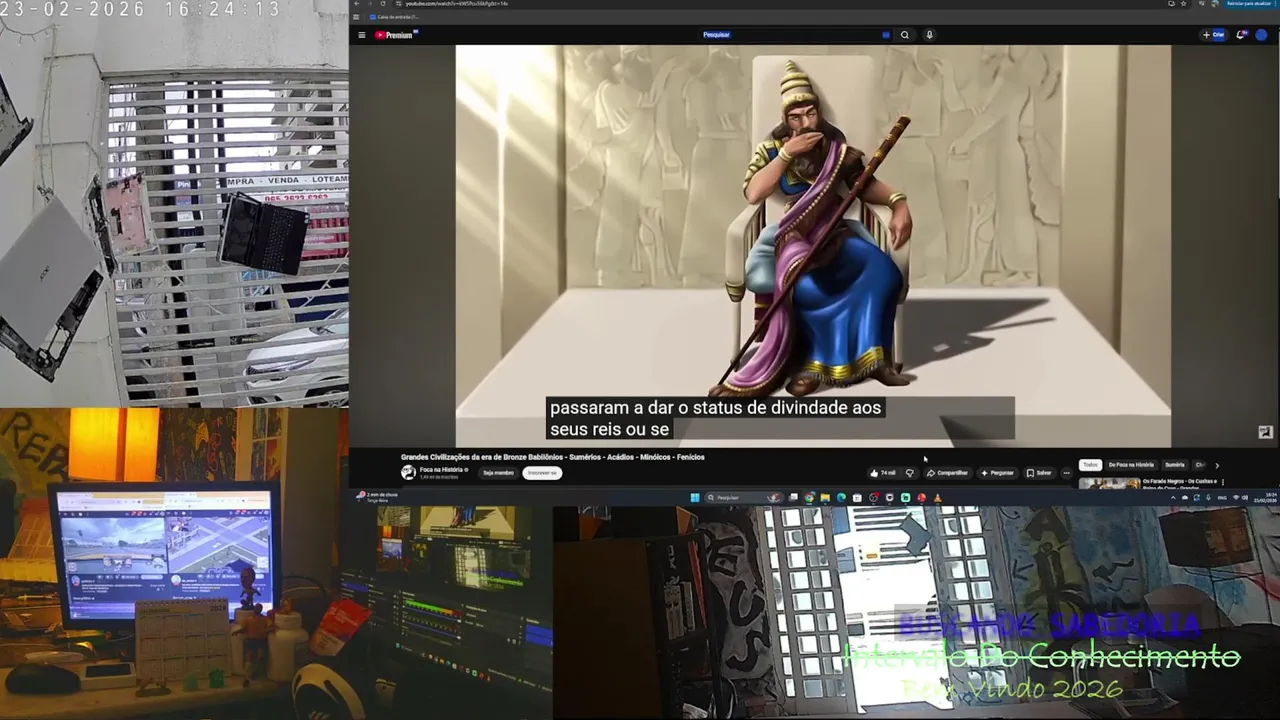Like the video with the thumbs-up button

pos(884,473)
